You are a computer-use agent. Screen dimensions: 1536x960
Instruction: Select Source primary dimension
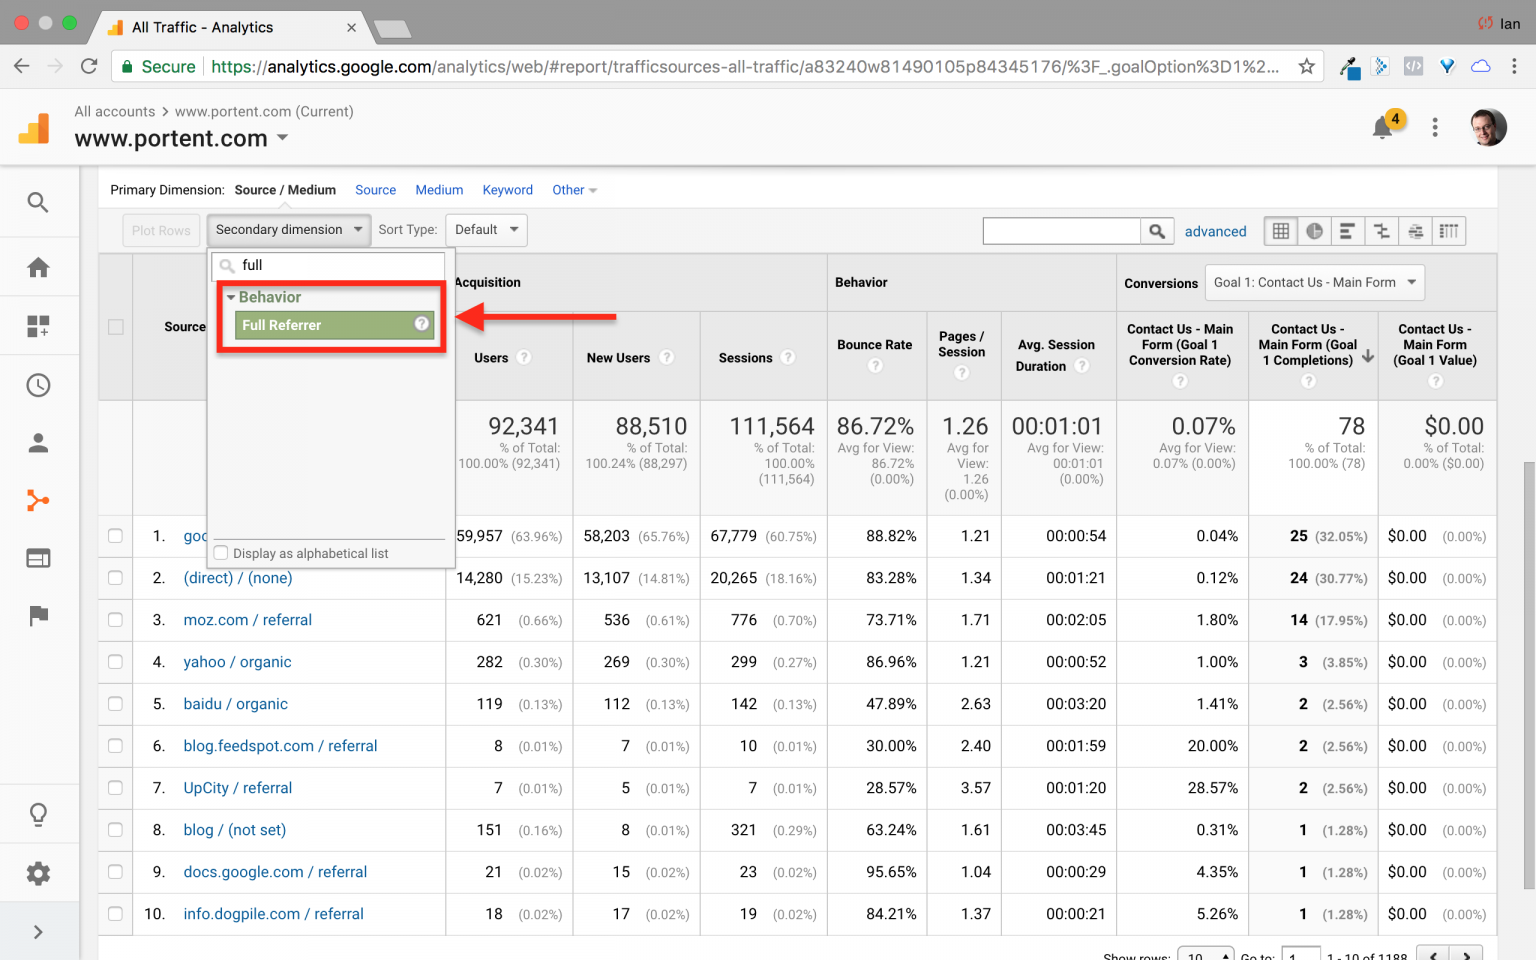tap(375, 190)
